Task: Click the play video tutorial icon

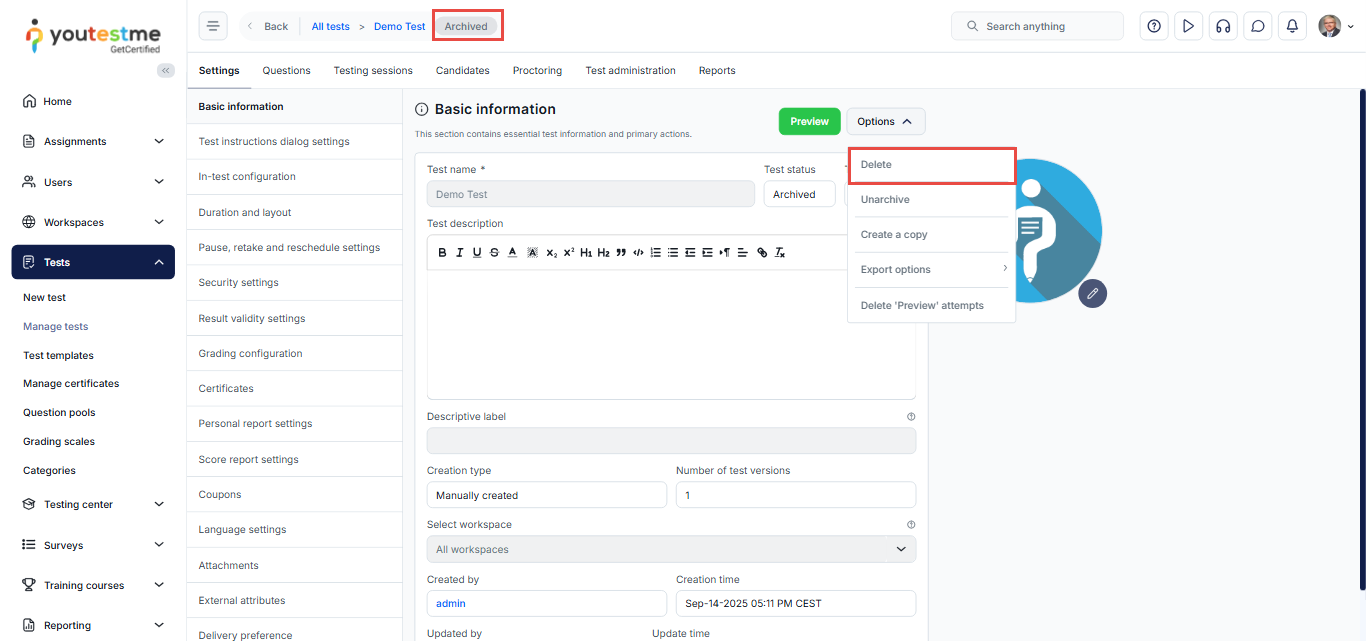Action: pyautogui.click(x=1188, y=27)
